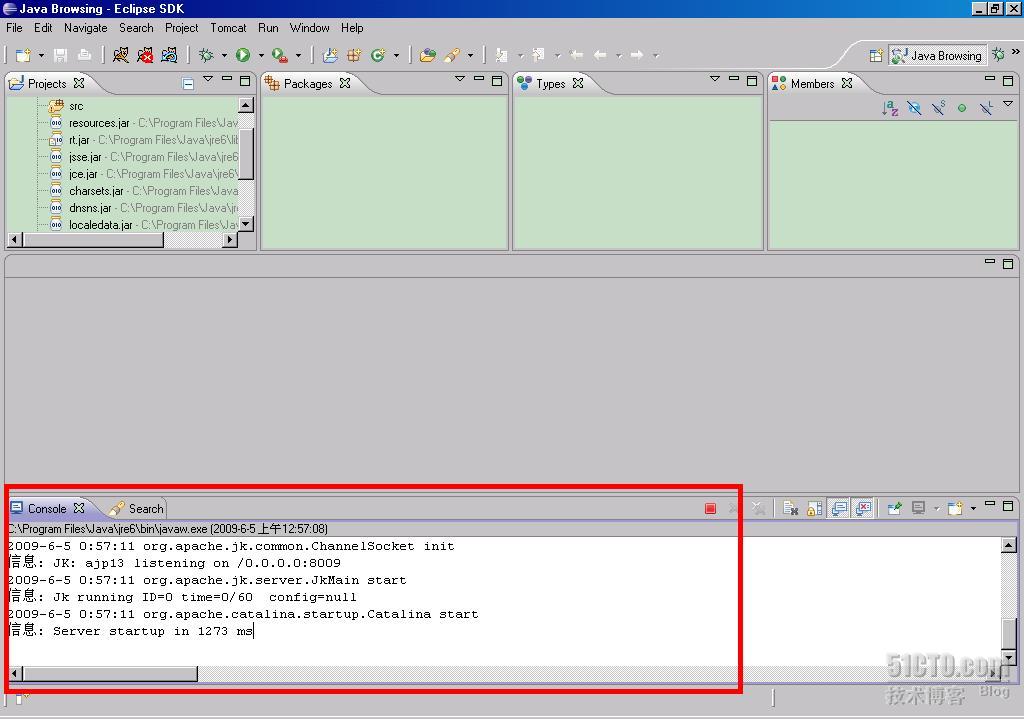The image size is (1024, 719).
Task: Start Tomcat using the toolbar cat icon
Action: 121,55
